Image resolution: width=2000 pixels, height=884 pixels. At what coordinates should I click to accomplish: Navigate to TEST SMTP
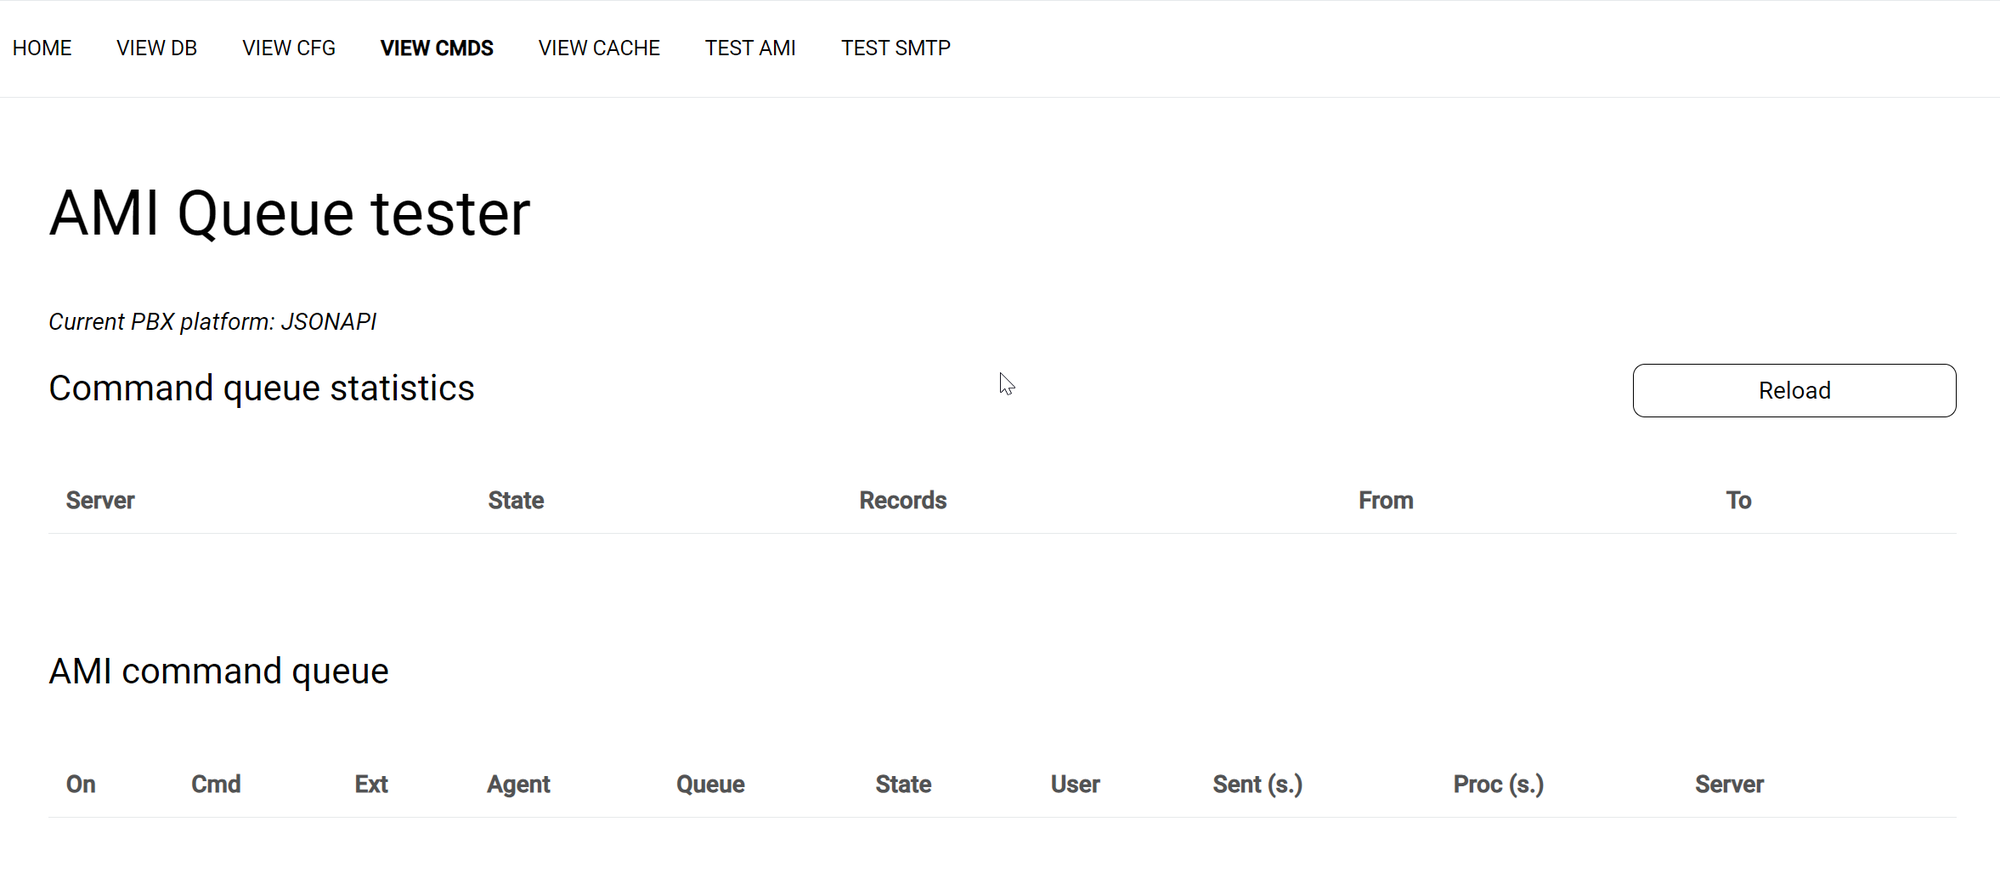click(x=895, y=48)
